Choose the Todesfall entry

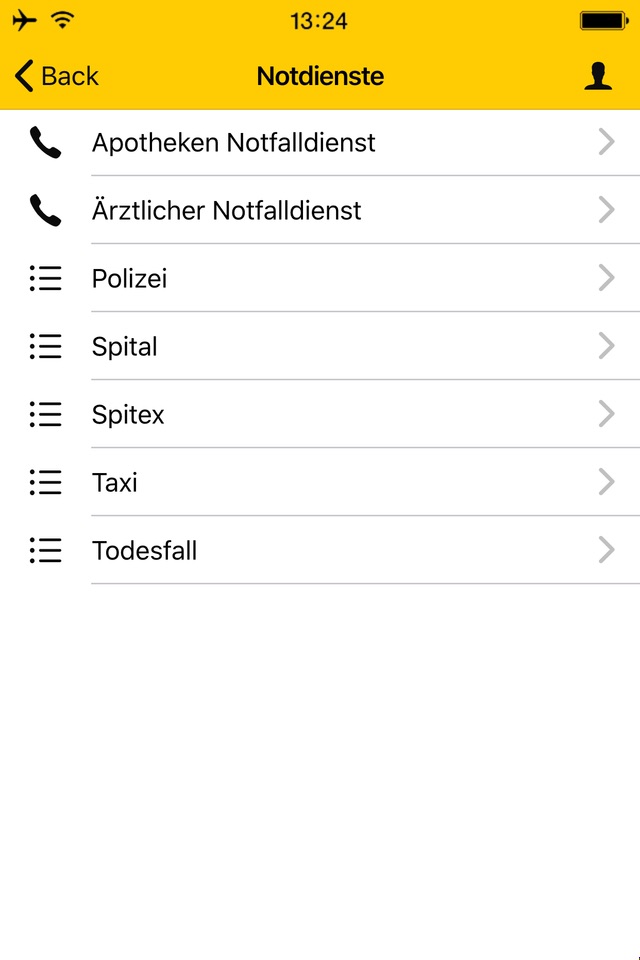145,551
